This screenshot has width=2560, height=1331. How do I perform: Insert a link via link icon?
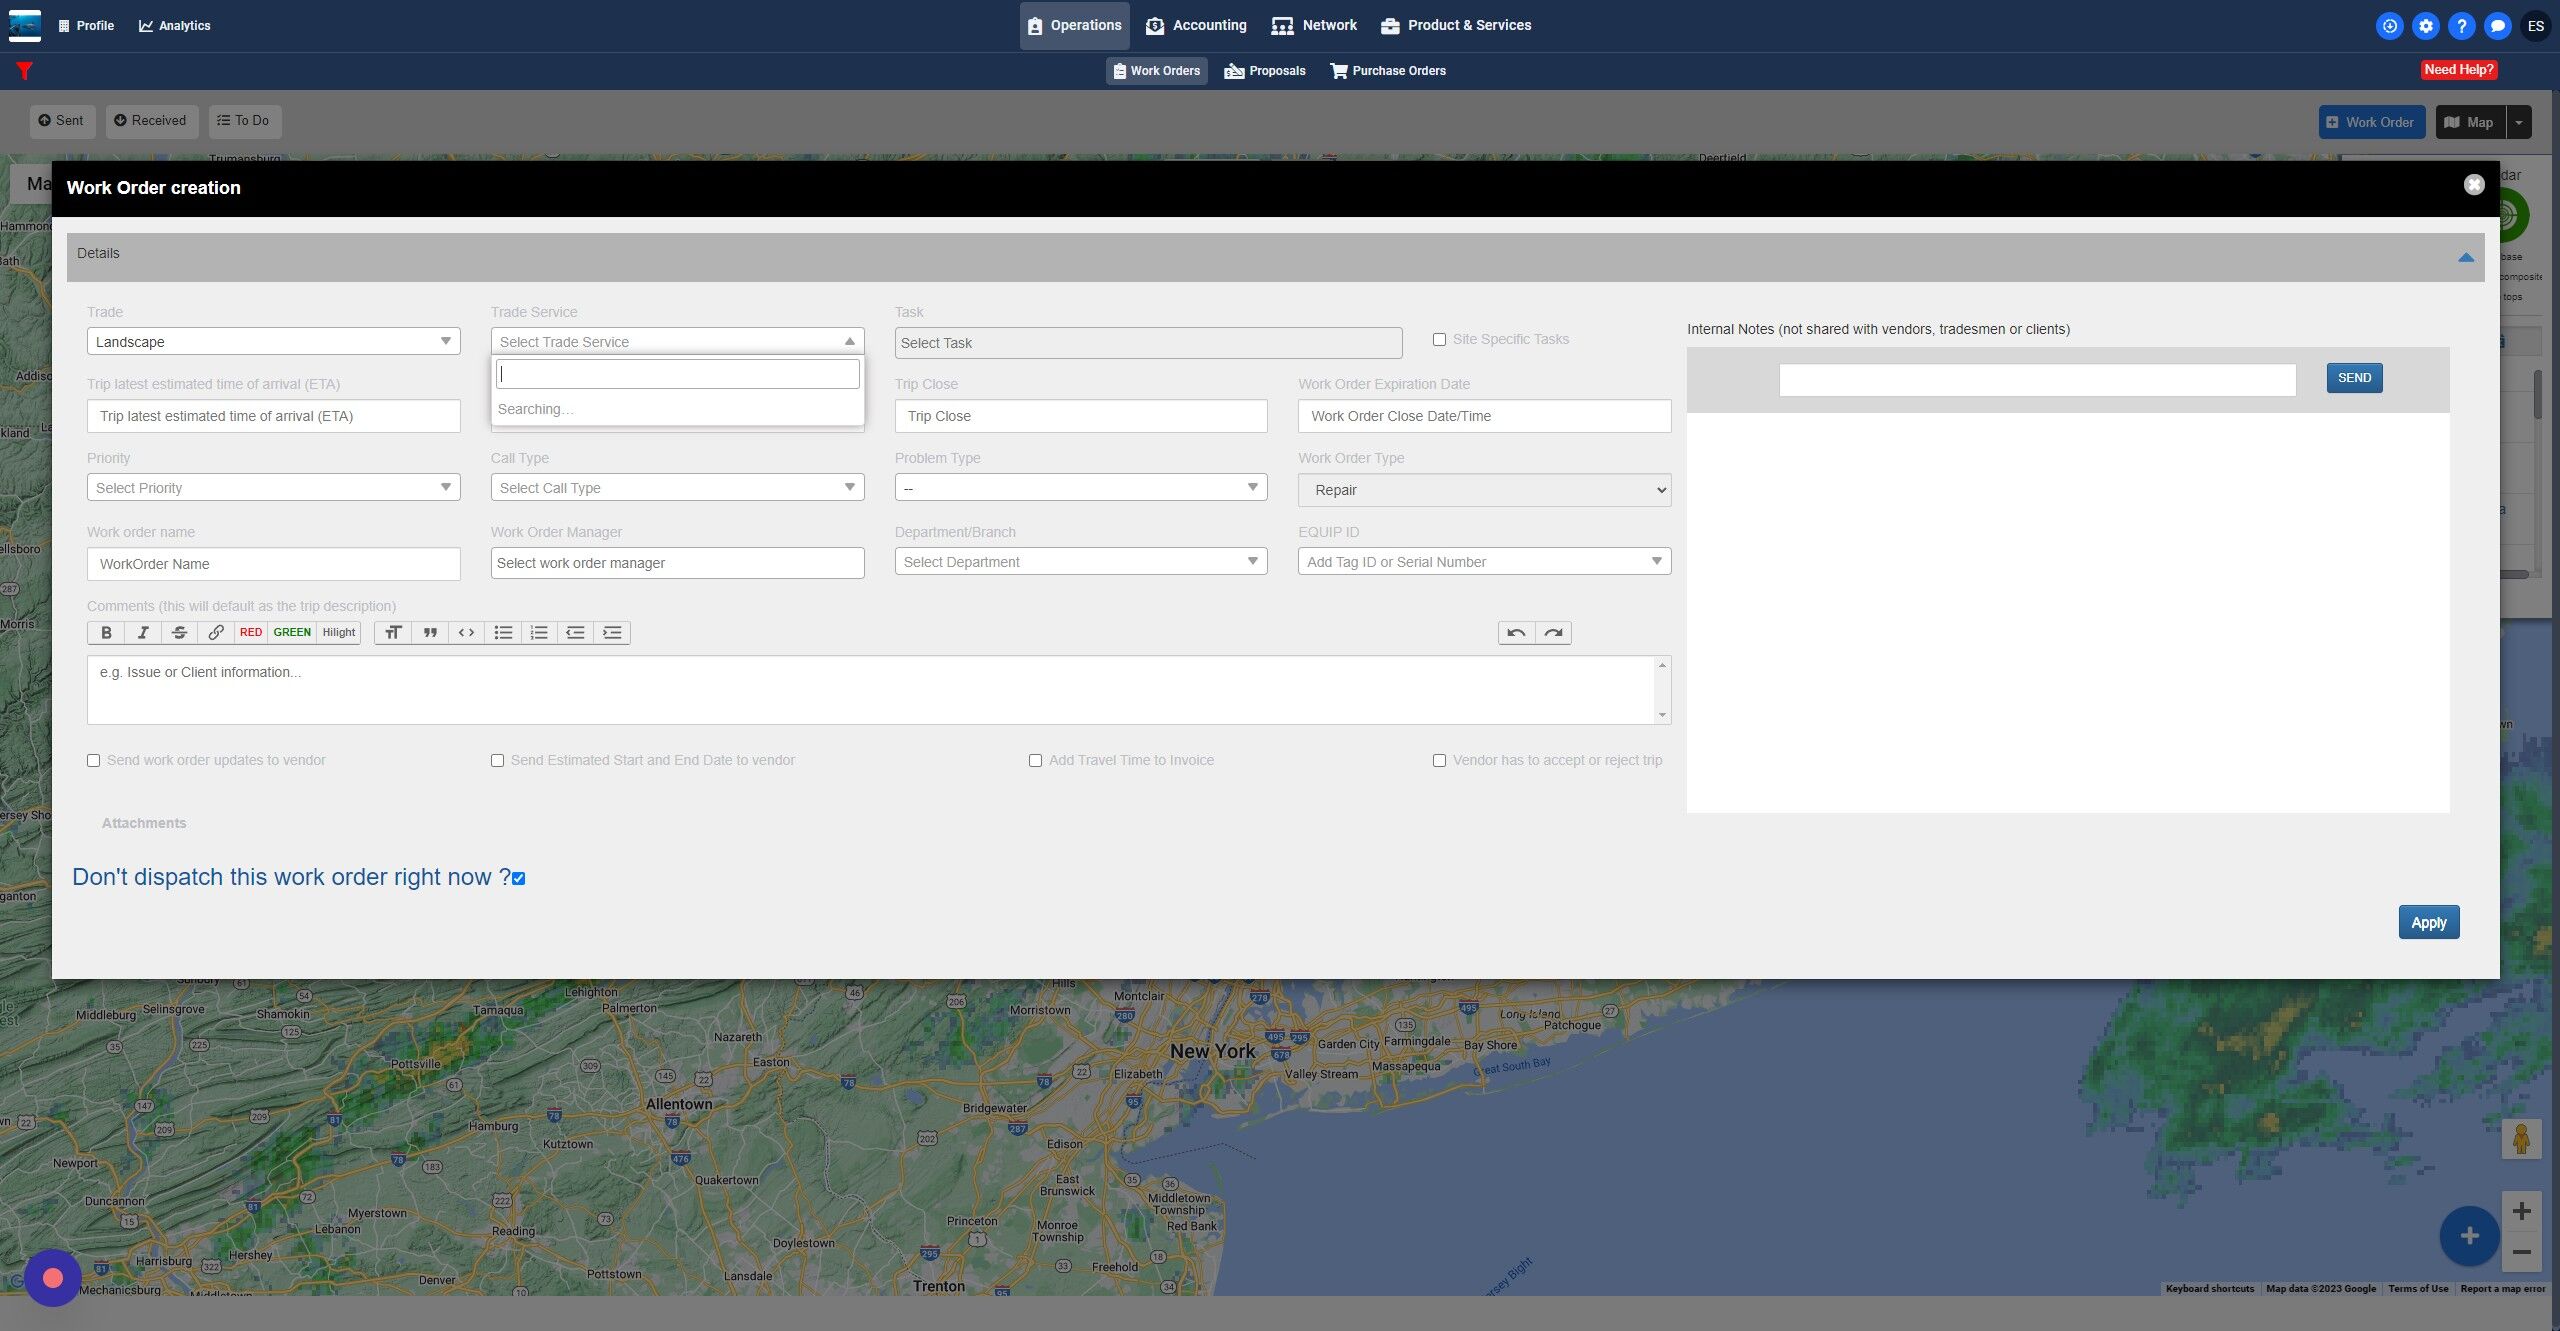[x=216, y=632]
